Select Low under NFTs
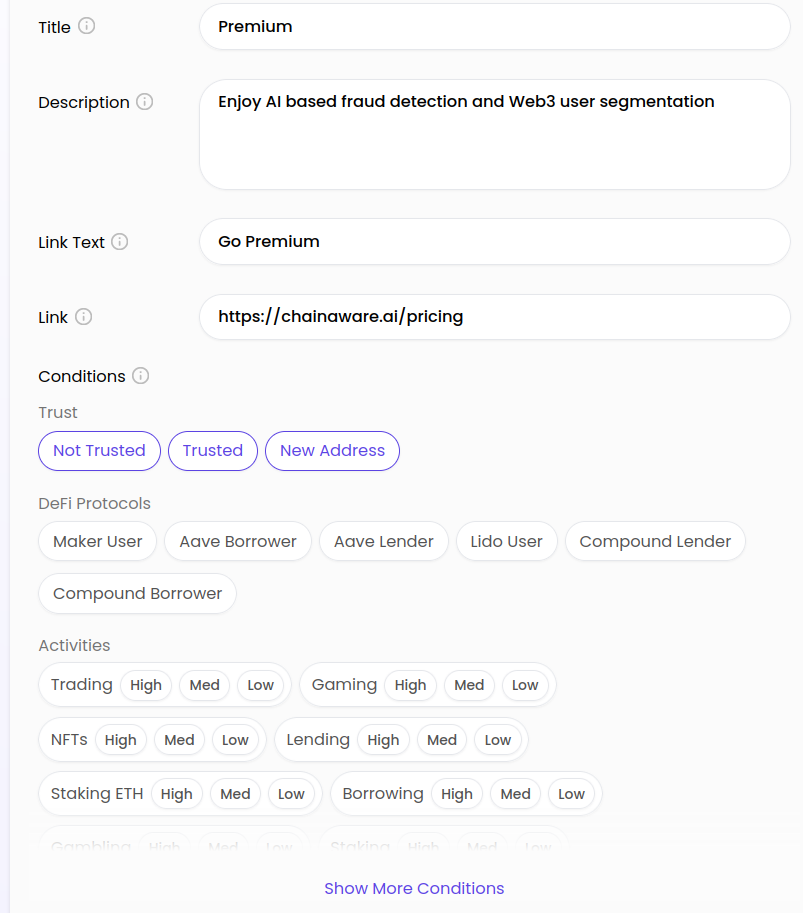803x913 pixels. (x=235, y=739)
